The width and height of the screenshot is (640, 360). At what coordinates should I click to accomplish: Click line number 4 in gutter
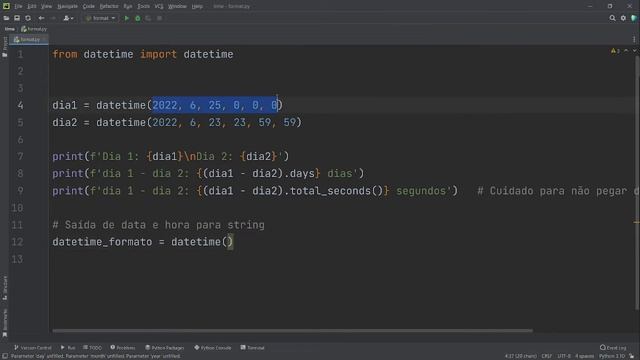coord(20,105)
